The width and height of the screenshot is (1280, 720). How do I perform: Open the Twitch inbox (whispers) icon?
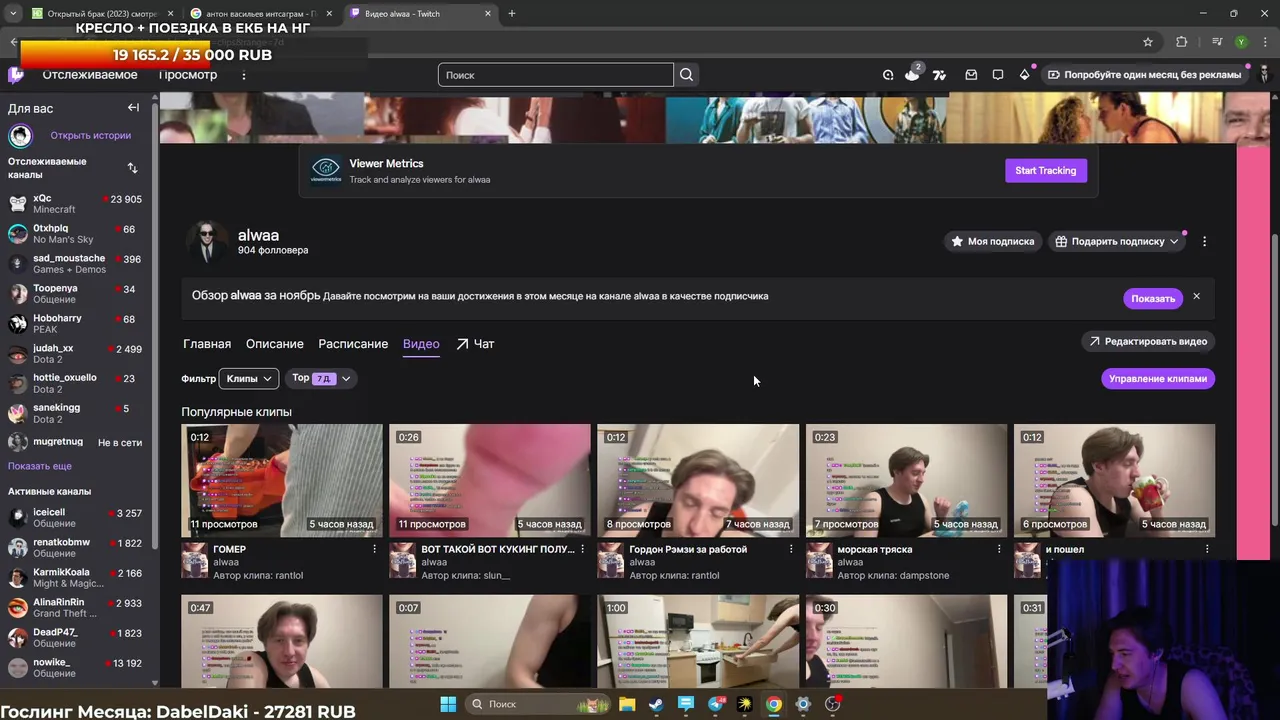pyautogui.click(x=970, y=75)
